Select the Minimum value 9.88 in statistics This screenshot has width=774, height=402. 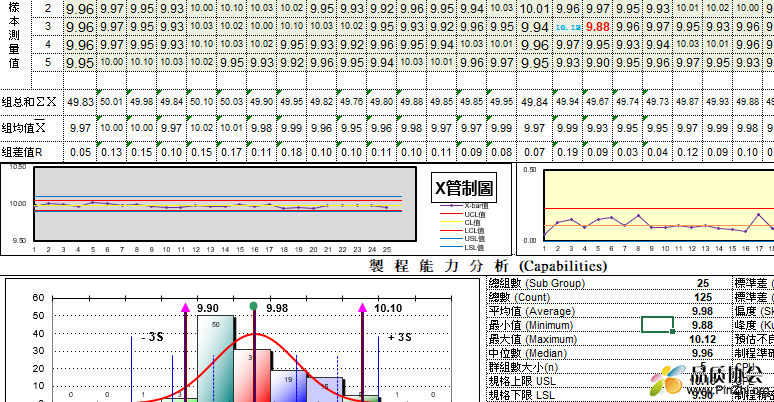(x=702, y=325)
